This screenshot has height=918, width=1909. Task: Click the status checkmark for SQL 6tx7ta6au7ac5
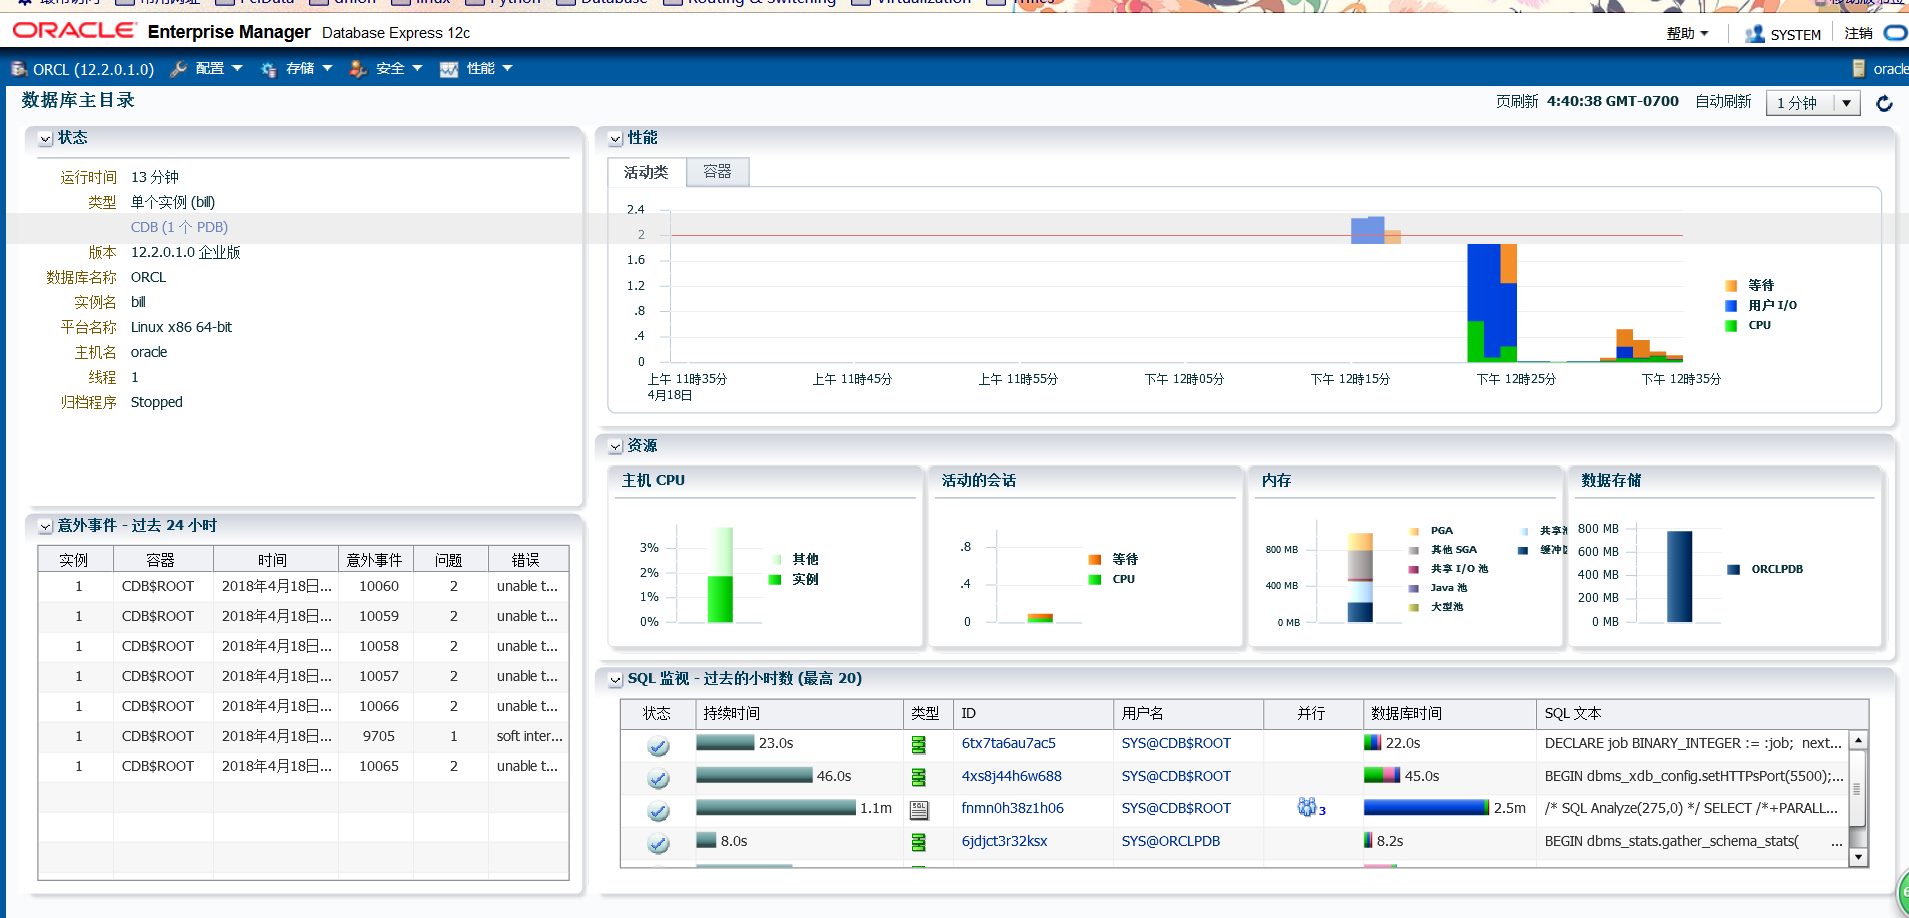point(658,746)
